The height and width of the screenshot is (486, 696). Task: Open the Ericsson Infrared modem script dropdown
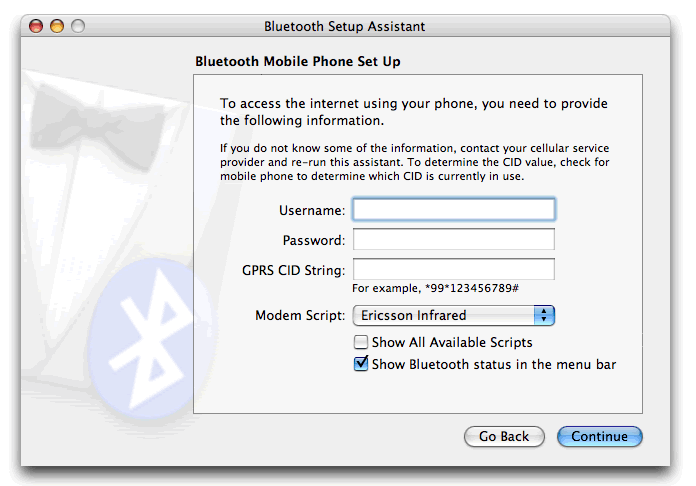[454, 316]
